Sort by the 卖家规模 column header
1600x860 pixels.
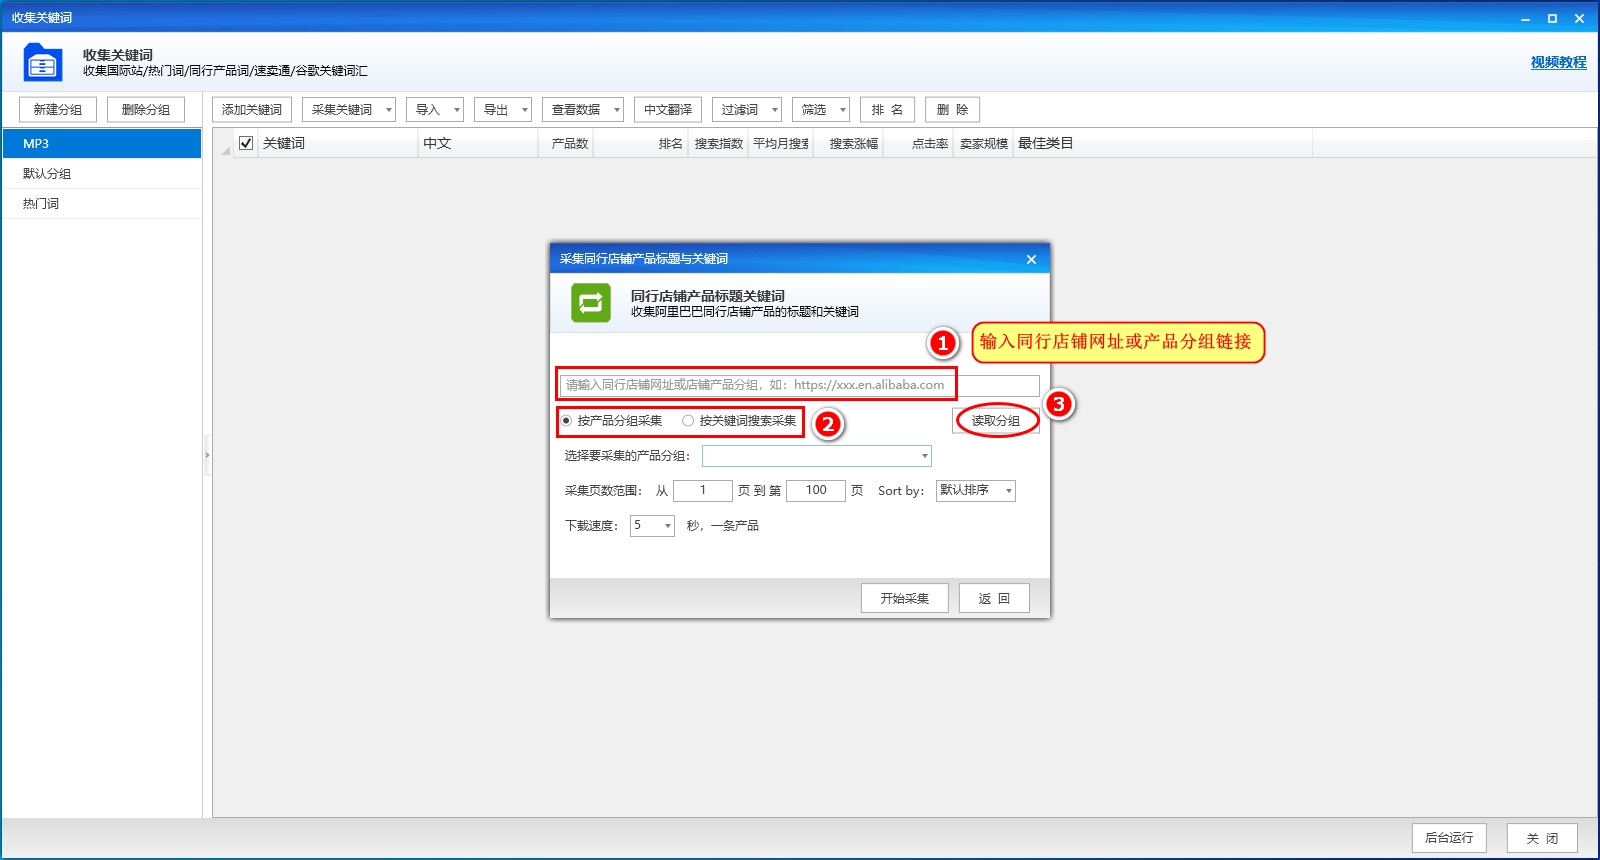tap(983, 143)
